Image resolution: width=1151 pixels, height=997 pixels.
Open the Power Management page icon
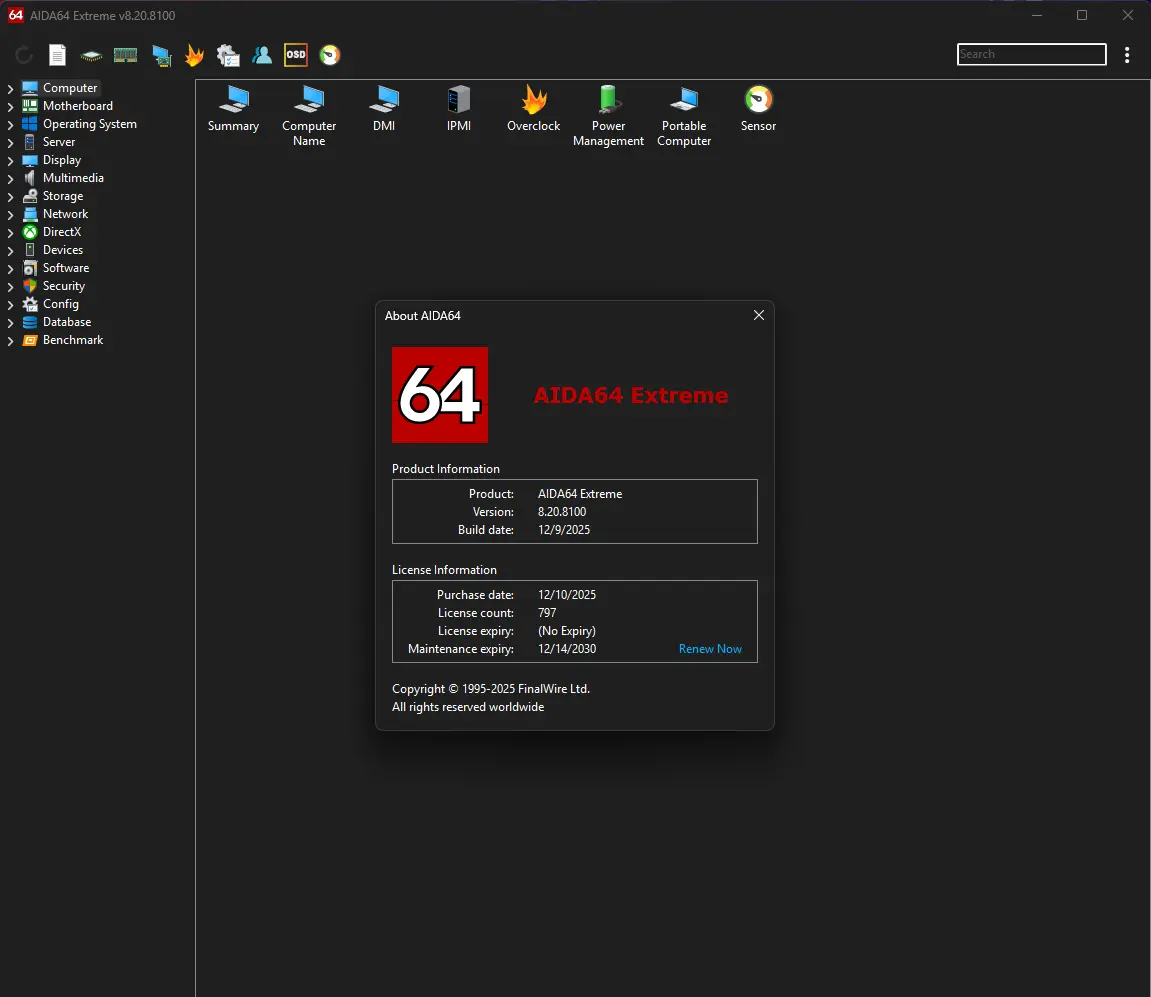click(609, 116)
